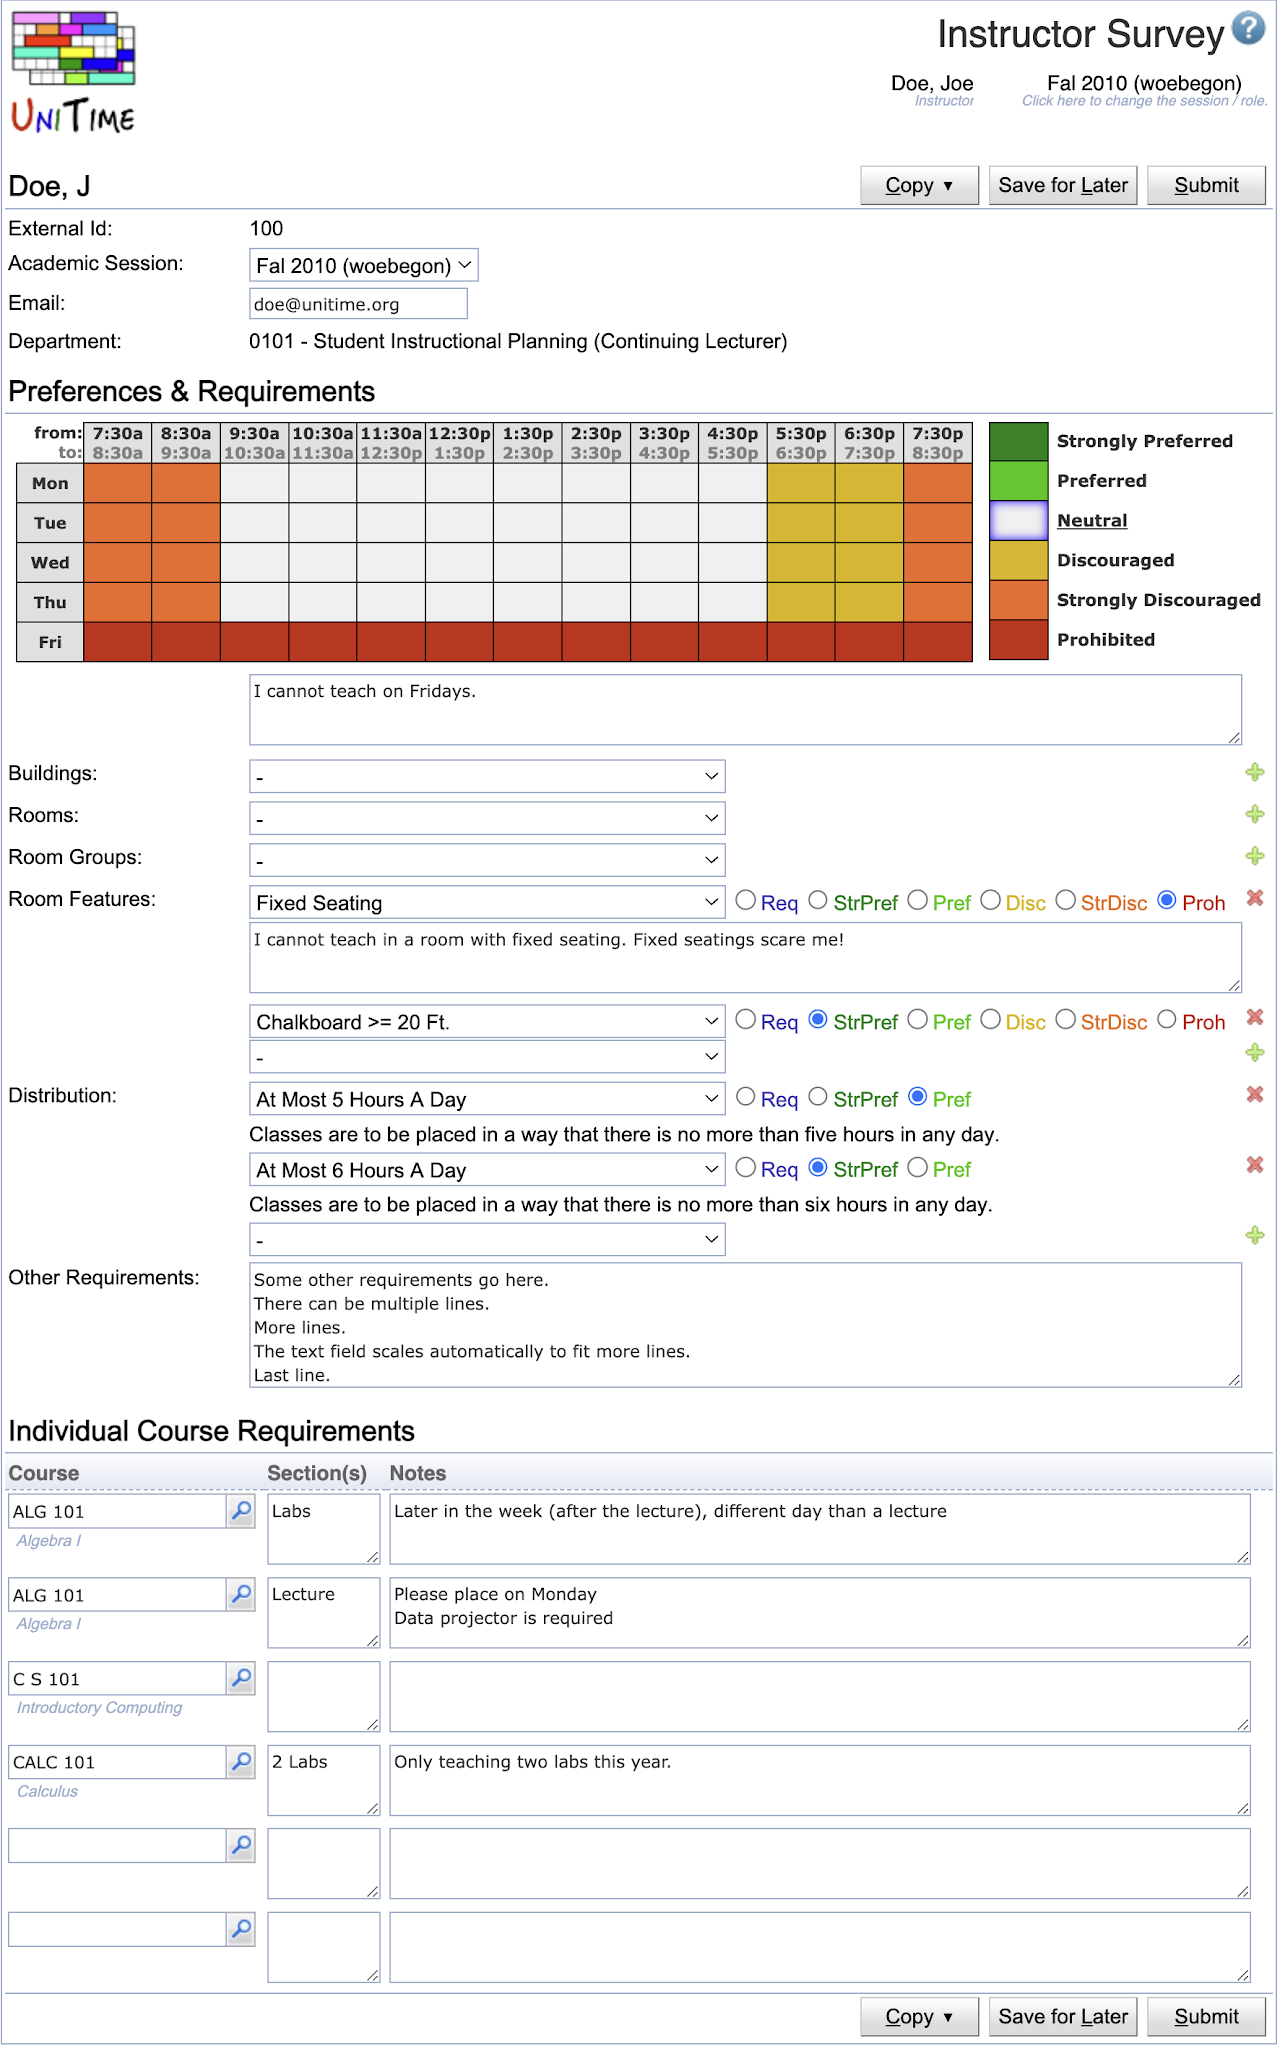
Task: Open the top Copy menu button
Action: coord(919,185)
